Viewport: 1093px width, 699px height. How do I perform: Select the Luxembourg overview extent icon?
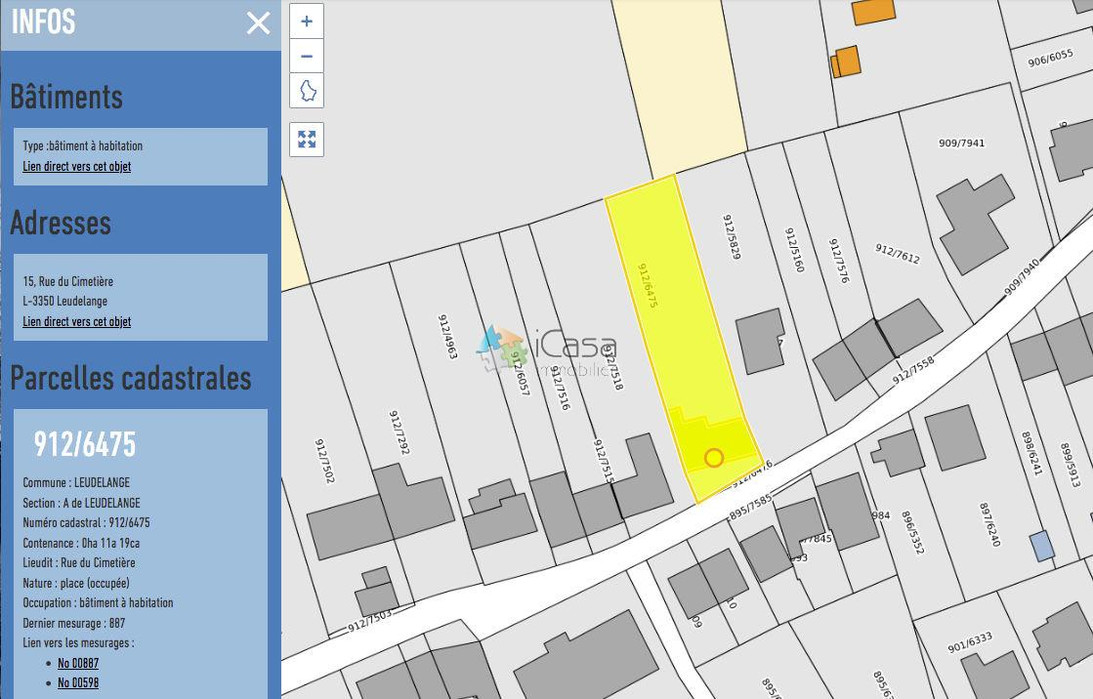point(307,90)
